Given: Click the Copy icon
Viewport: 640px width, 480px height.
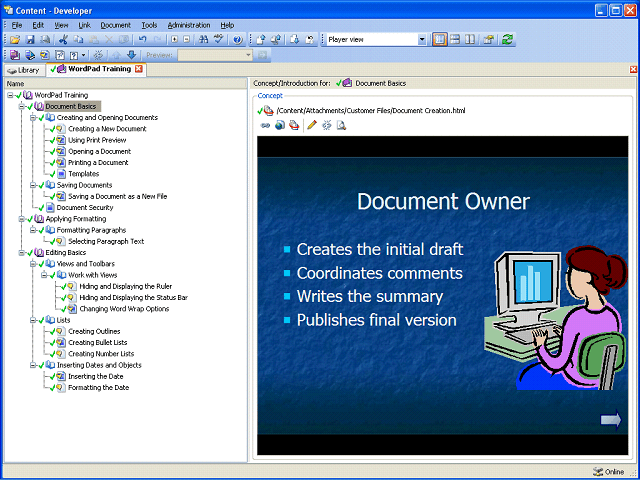Looking at the screenshot, I should point(78,40).
